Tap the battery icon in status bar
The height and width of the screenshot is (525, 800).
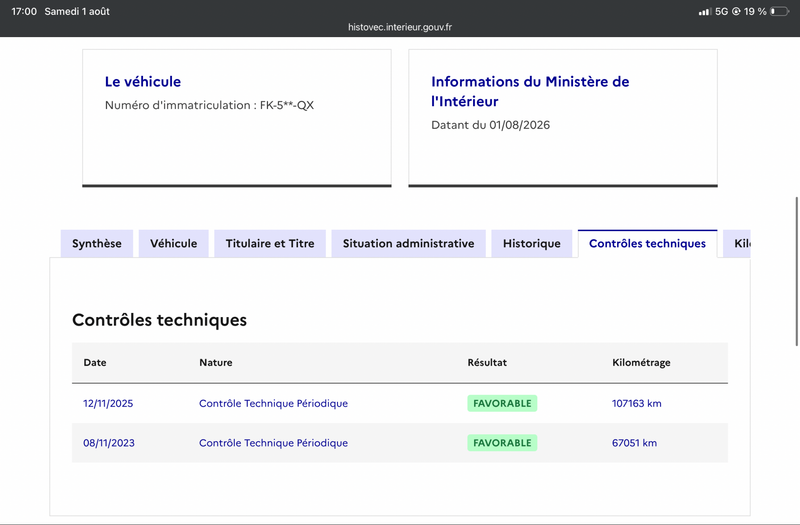tap(779, 11)
